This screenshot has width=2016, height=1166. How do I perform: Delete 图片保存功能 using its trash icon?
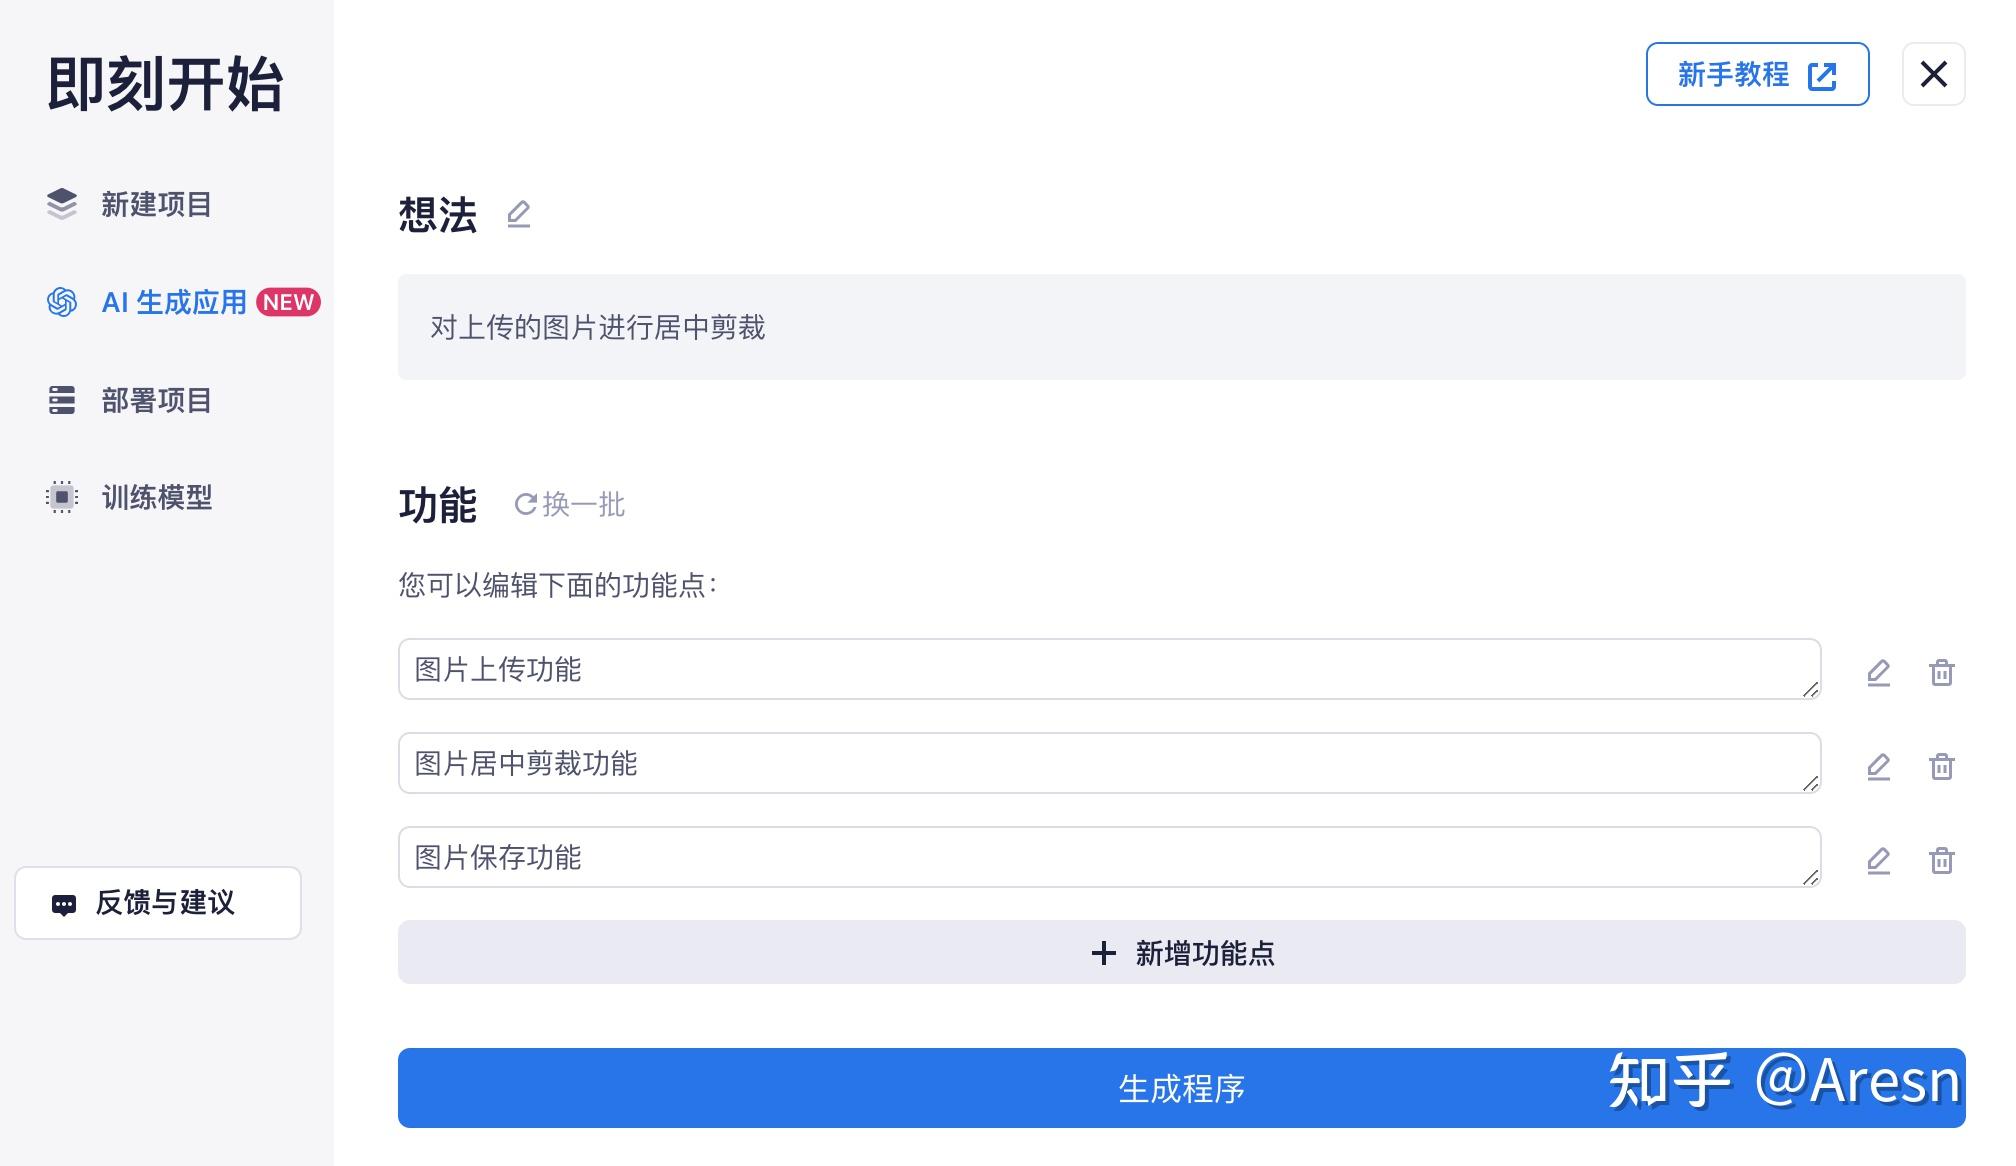1943,860
